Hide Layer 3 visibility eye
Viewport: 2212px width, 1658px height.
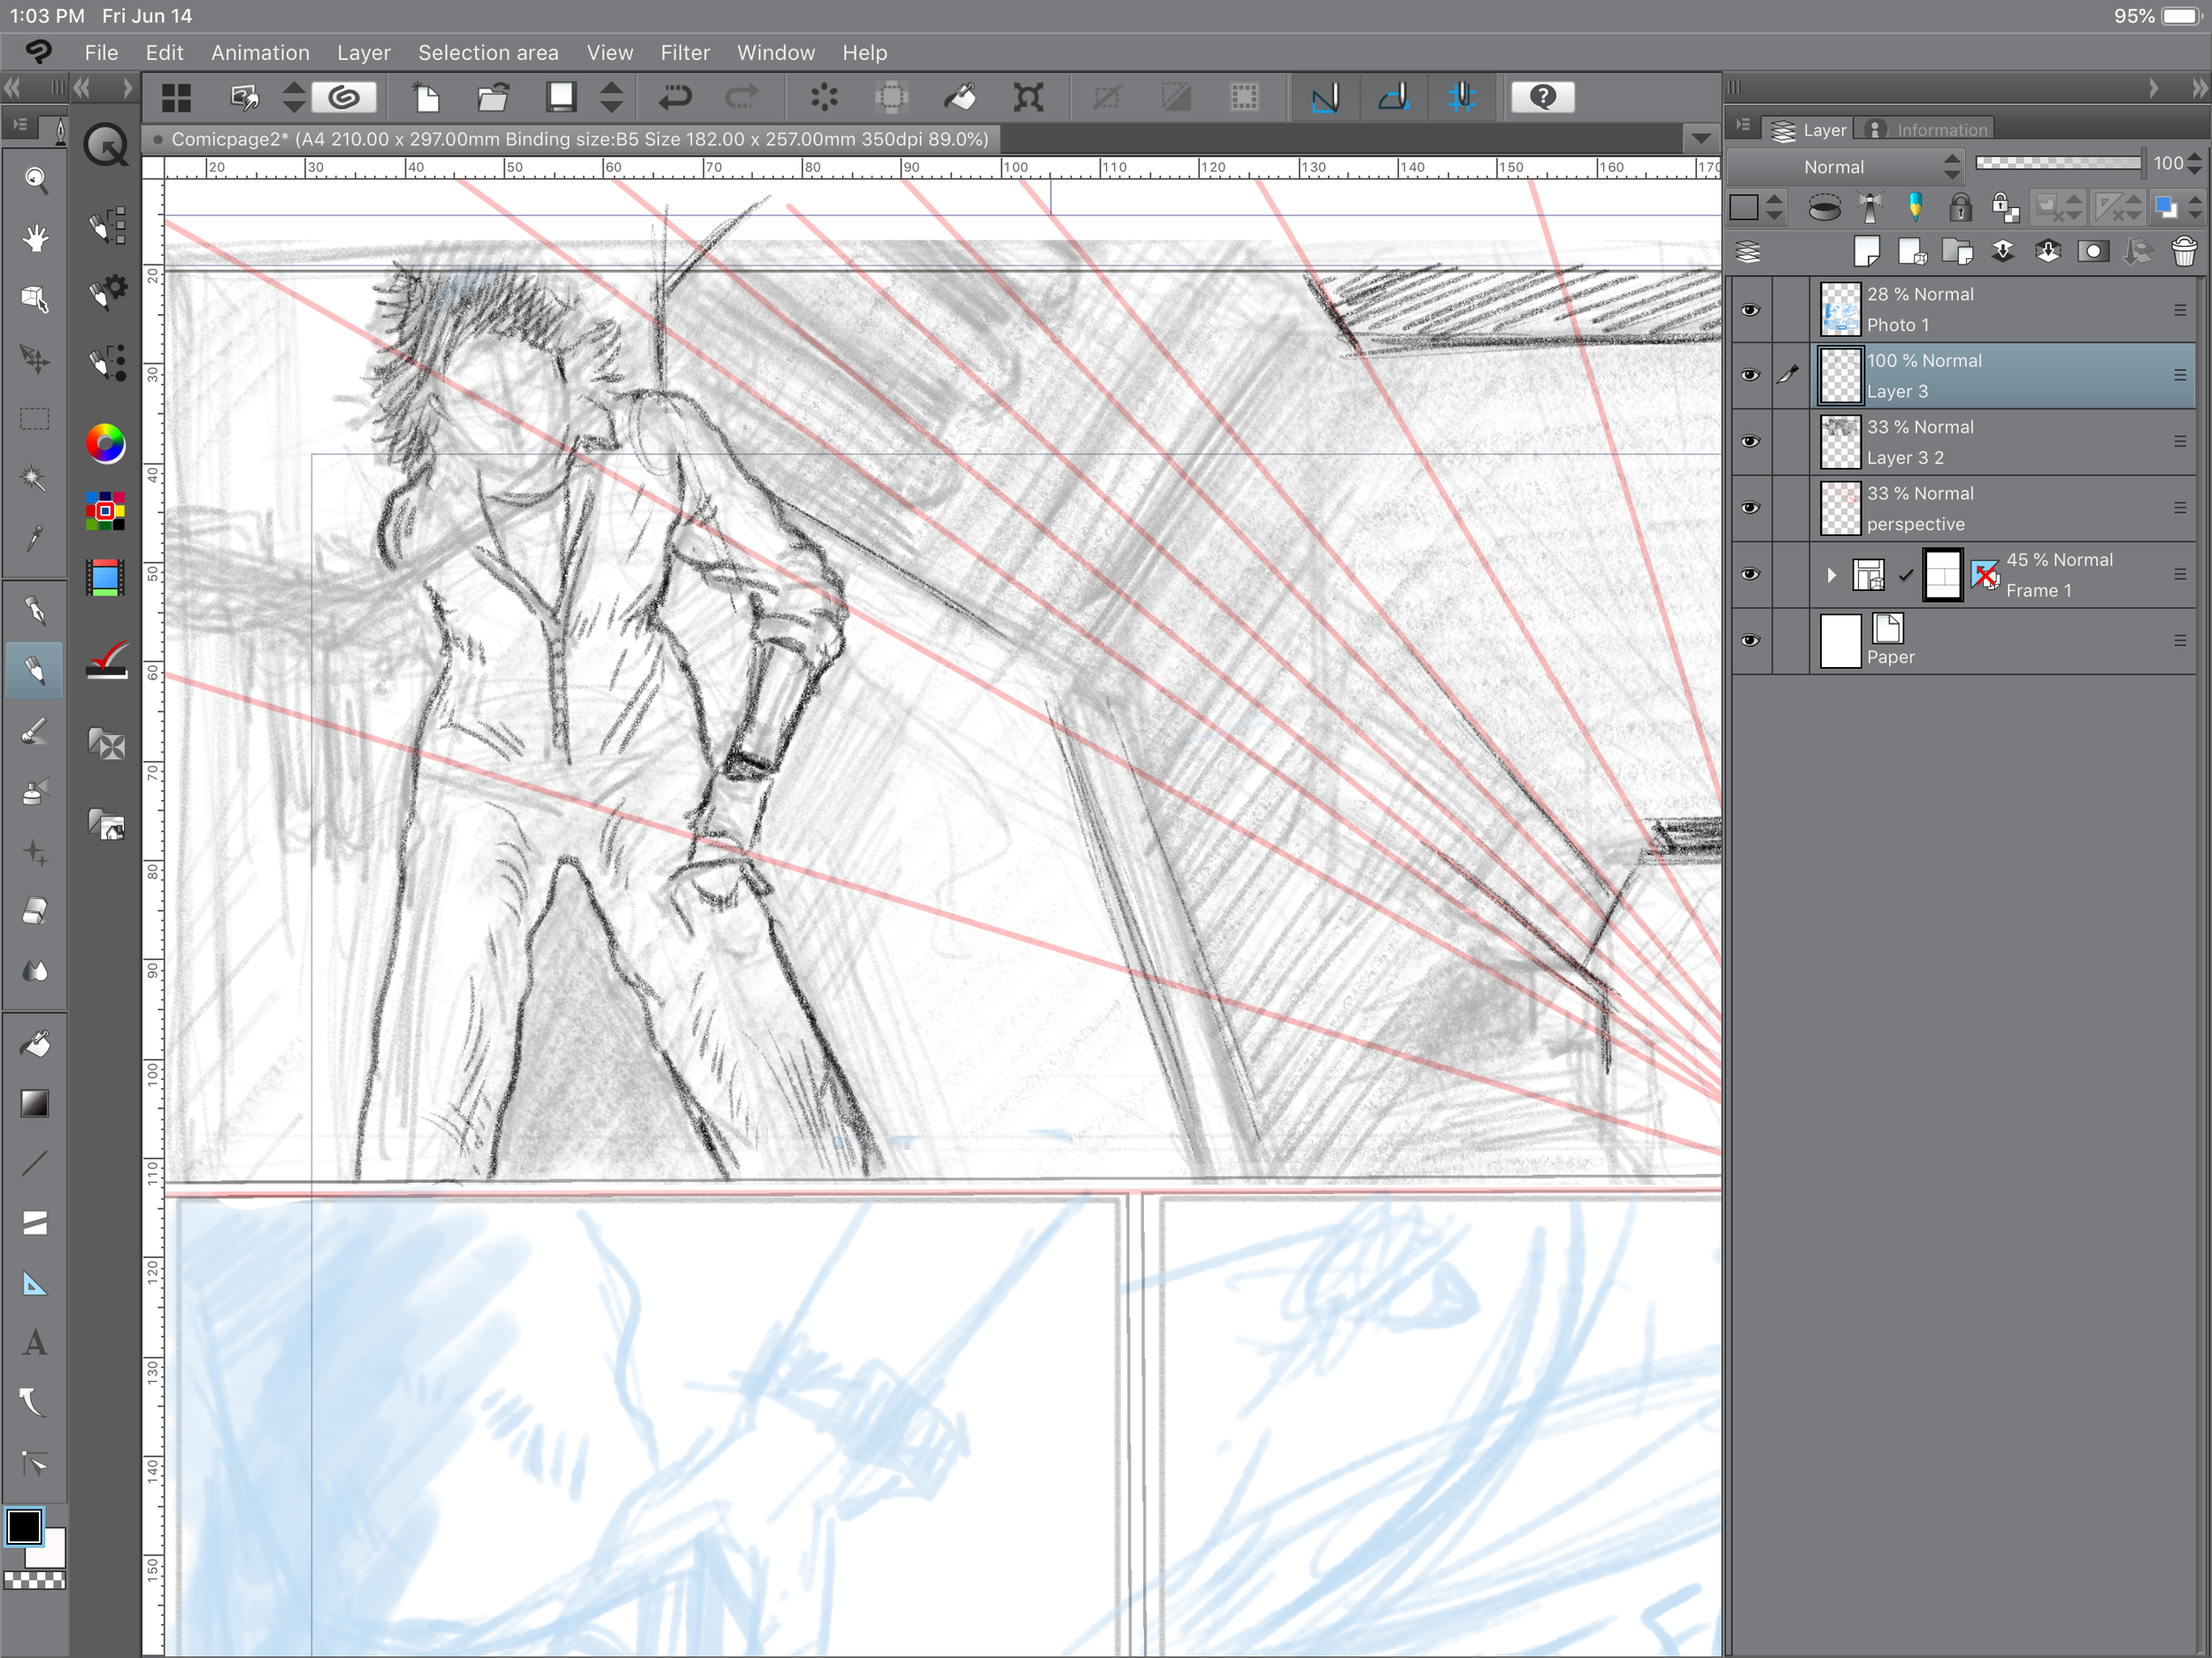pos(1750,375)
